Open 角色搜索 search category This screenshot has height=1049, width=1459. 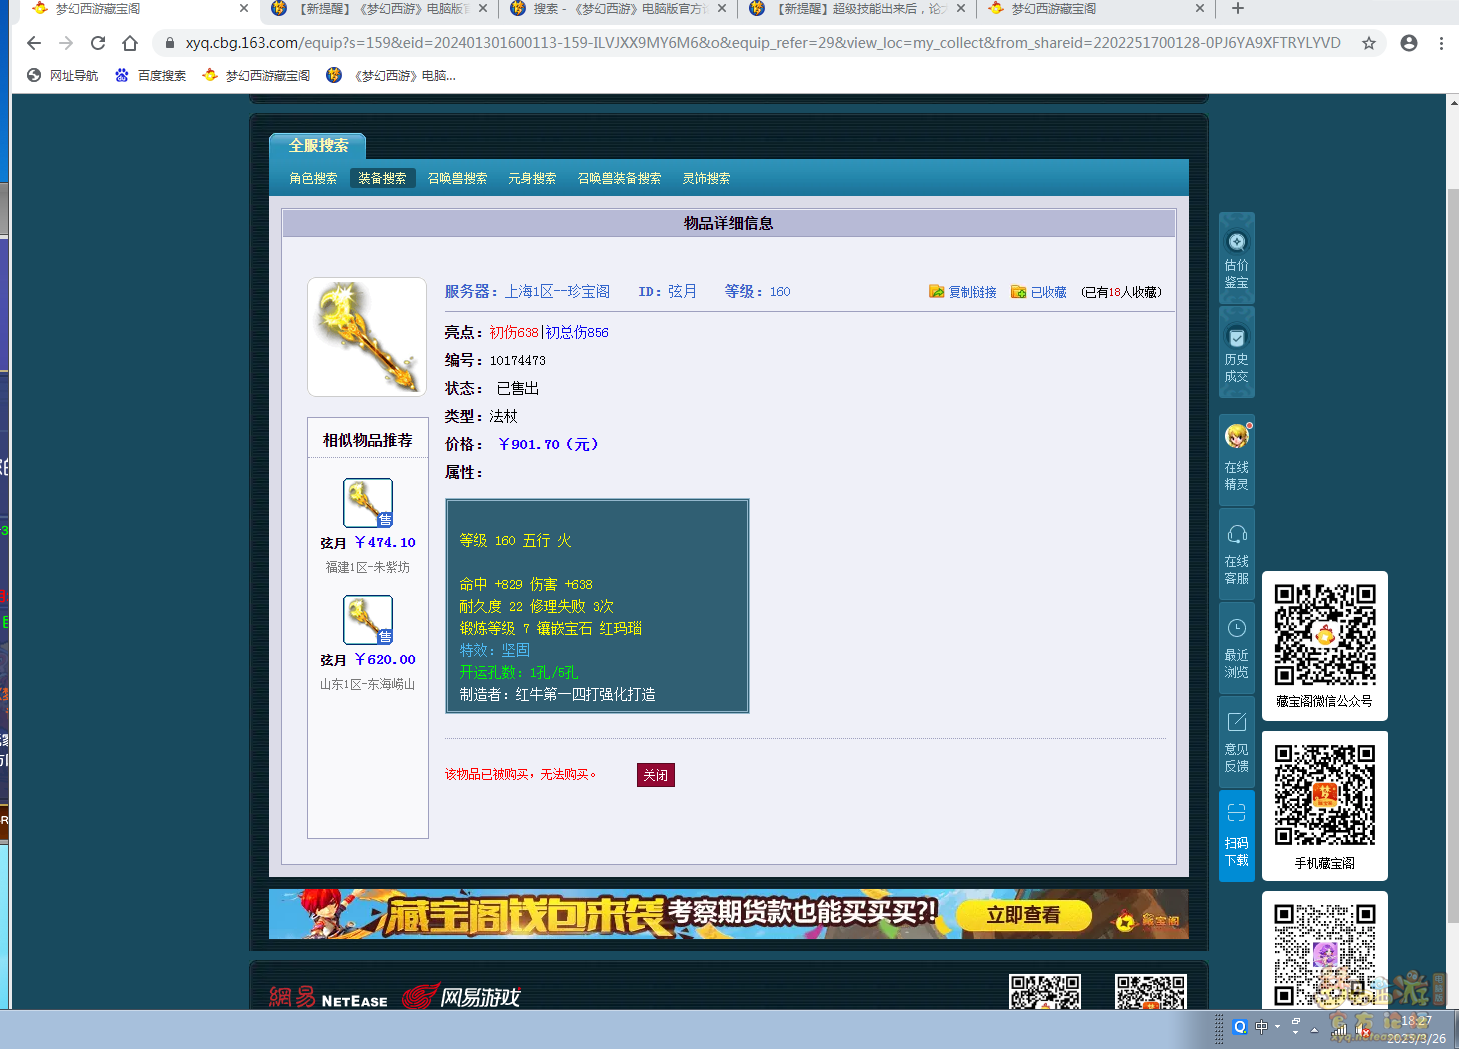[313, 178]
